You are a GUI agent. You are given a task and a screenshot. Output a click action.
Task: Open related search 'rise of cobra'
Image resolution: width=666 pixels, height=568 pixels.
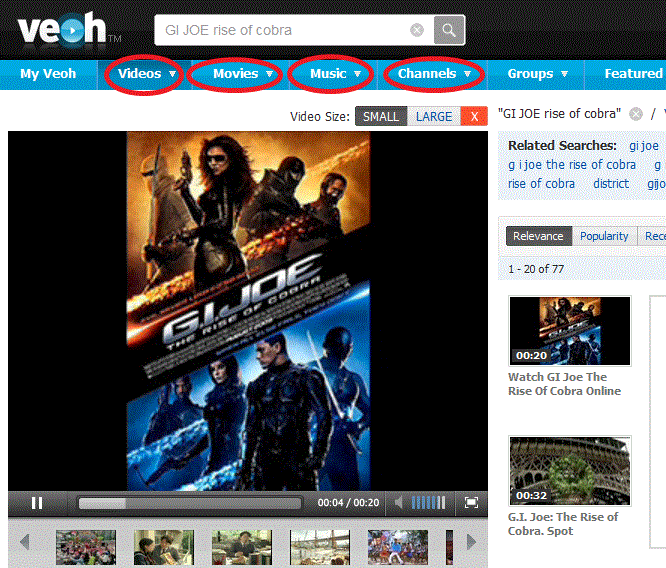[x=541, y=184]
